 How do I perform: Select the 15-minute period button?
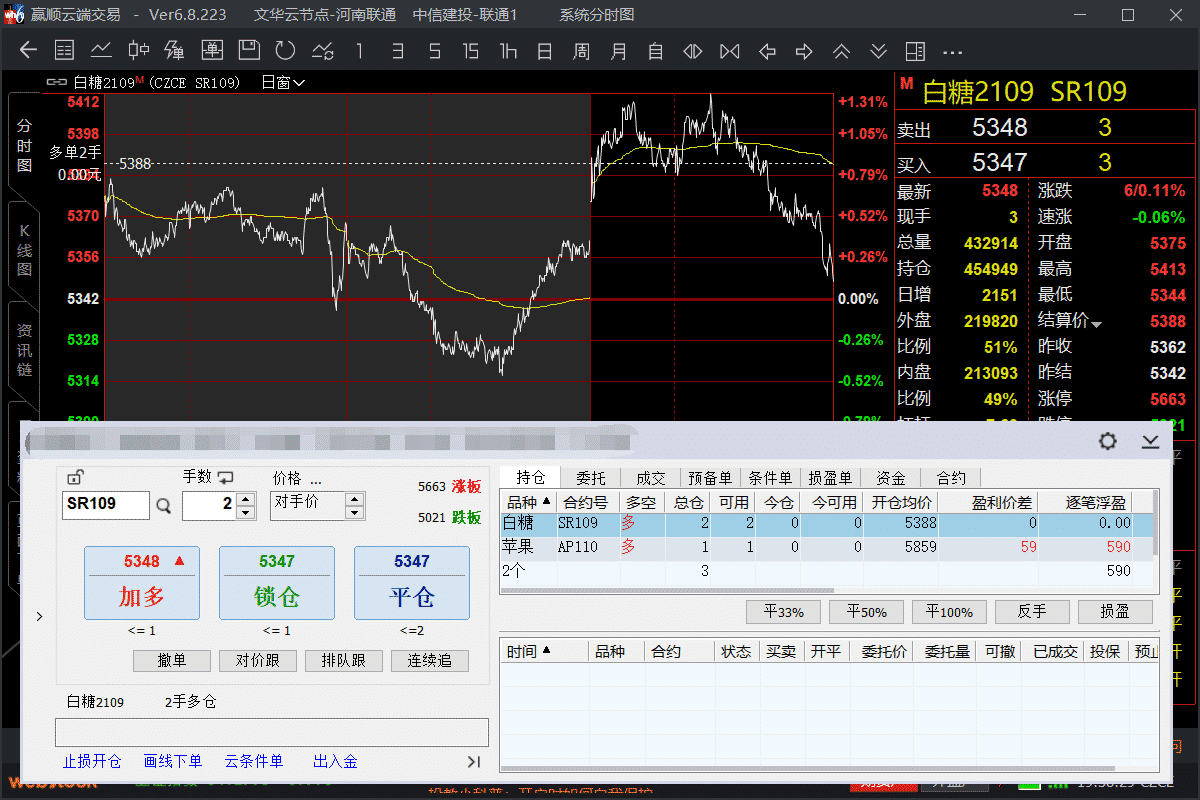tap(471, 51)
